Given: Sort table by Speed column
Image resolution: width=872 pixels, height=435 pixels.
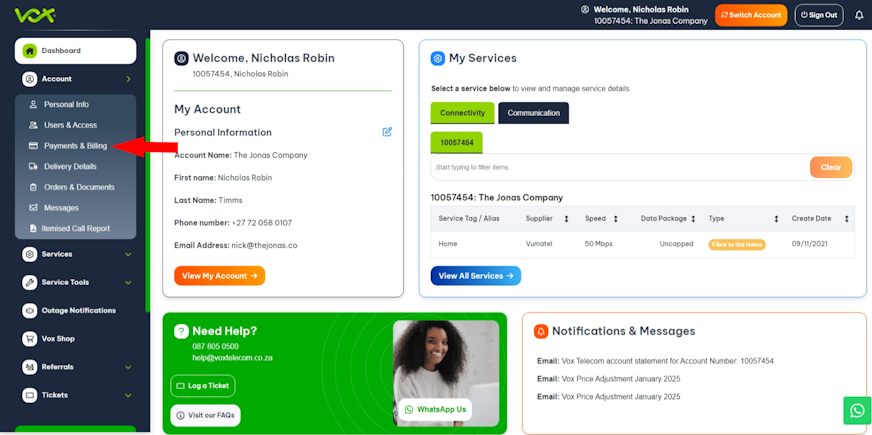Looking at the screenshot, I should pyautogui.click(x=615, y=218).
